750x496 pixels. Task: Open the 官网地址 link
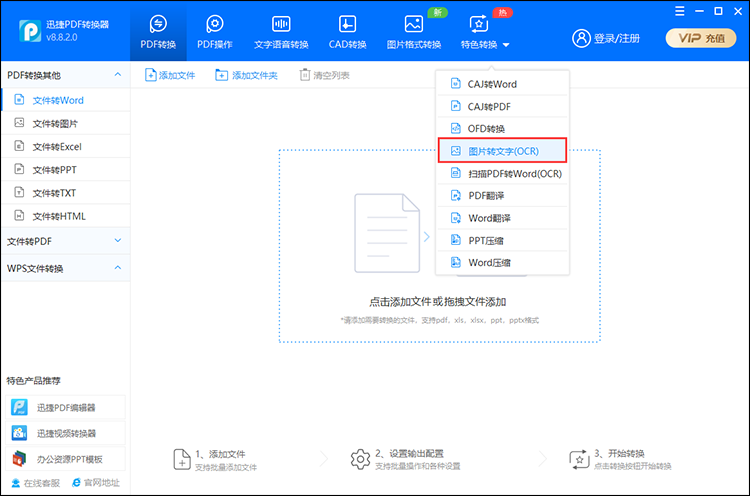click(x=96, y=483)
